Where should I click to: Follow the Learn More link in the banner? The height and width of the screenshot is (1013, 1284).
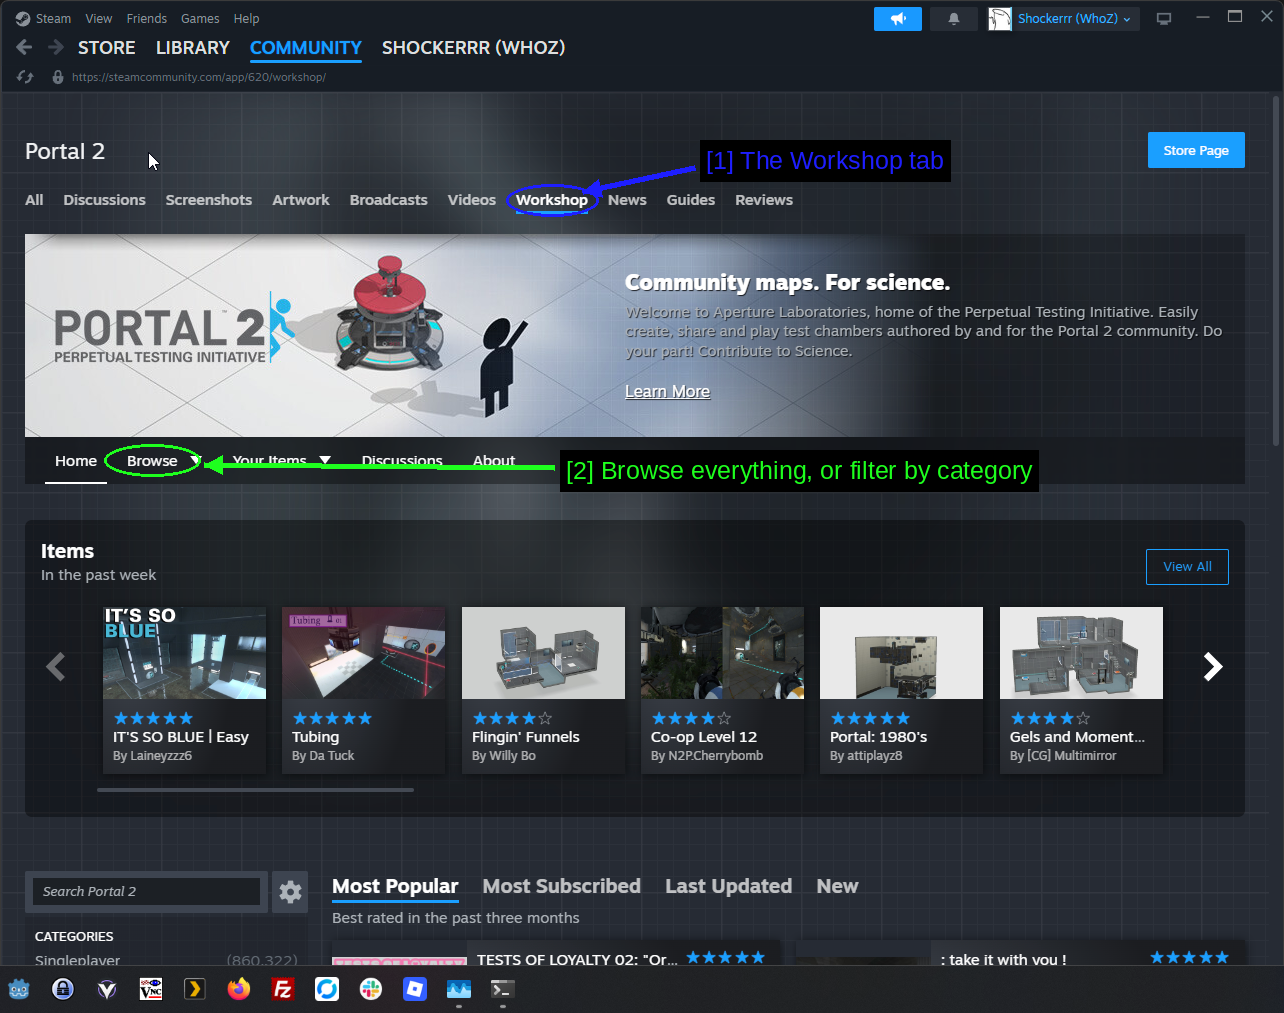click(668, 392)
